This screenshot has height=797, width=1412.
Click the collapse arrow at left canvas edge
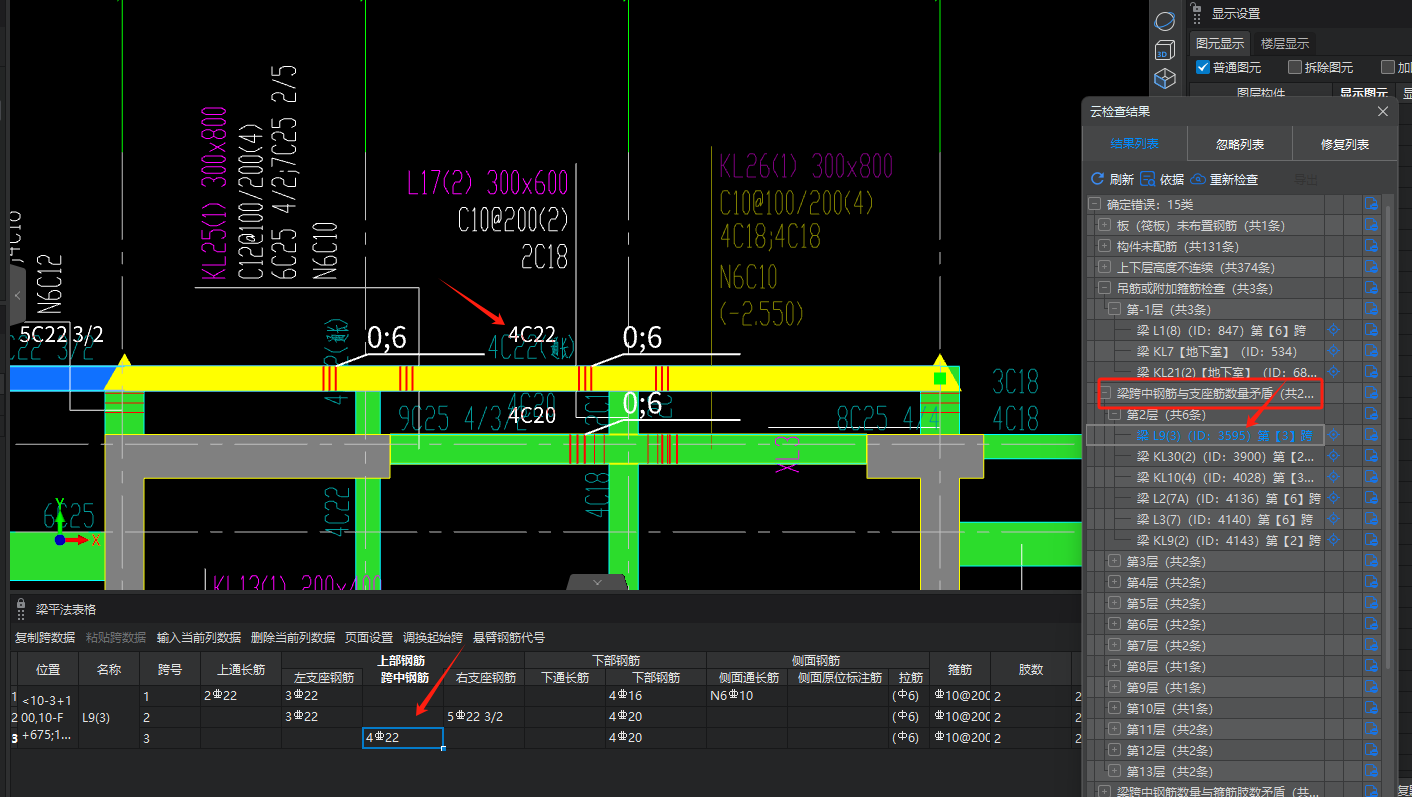click(17, 295)
